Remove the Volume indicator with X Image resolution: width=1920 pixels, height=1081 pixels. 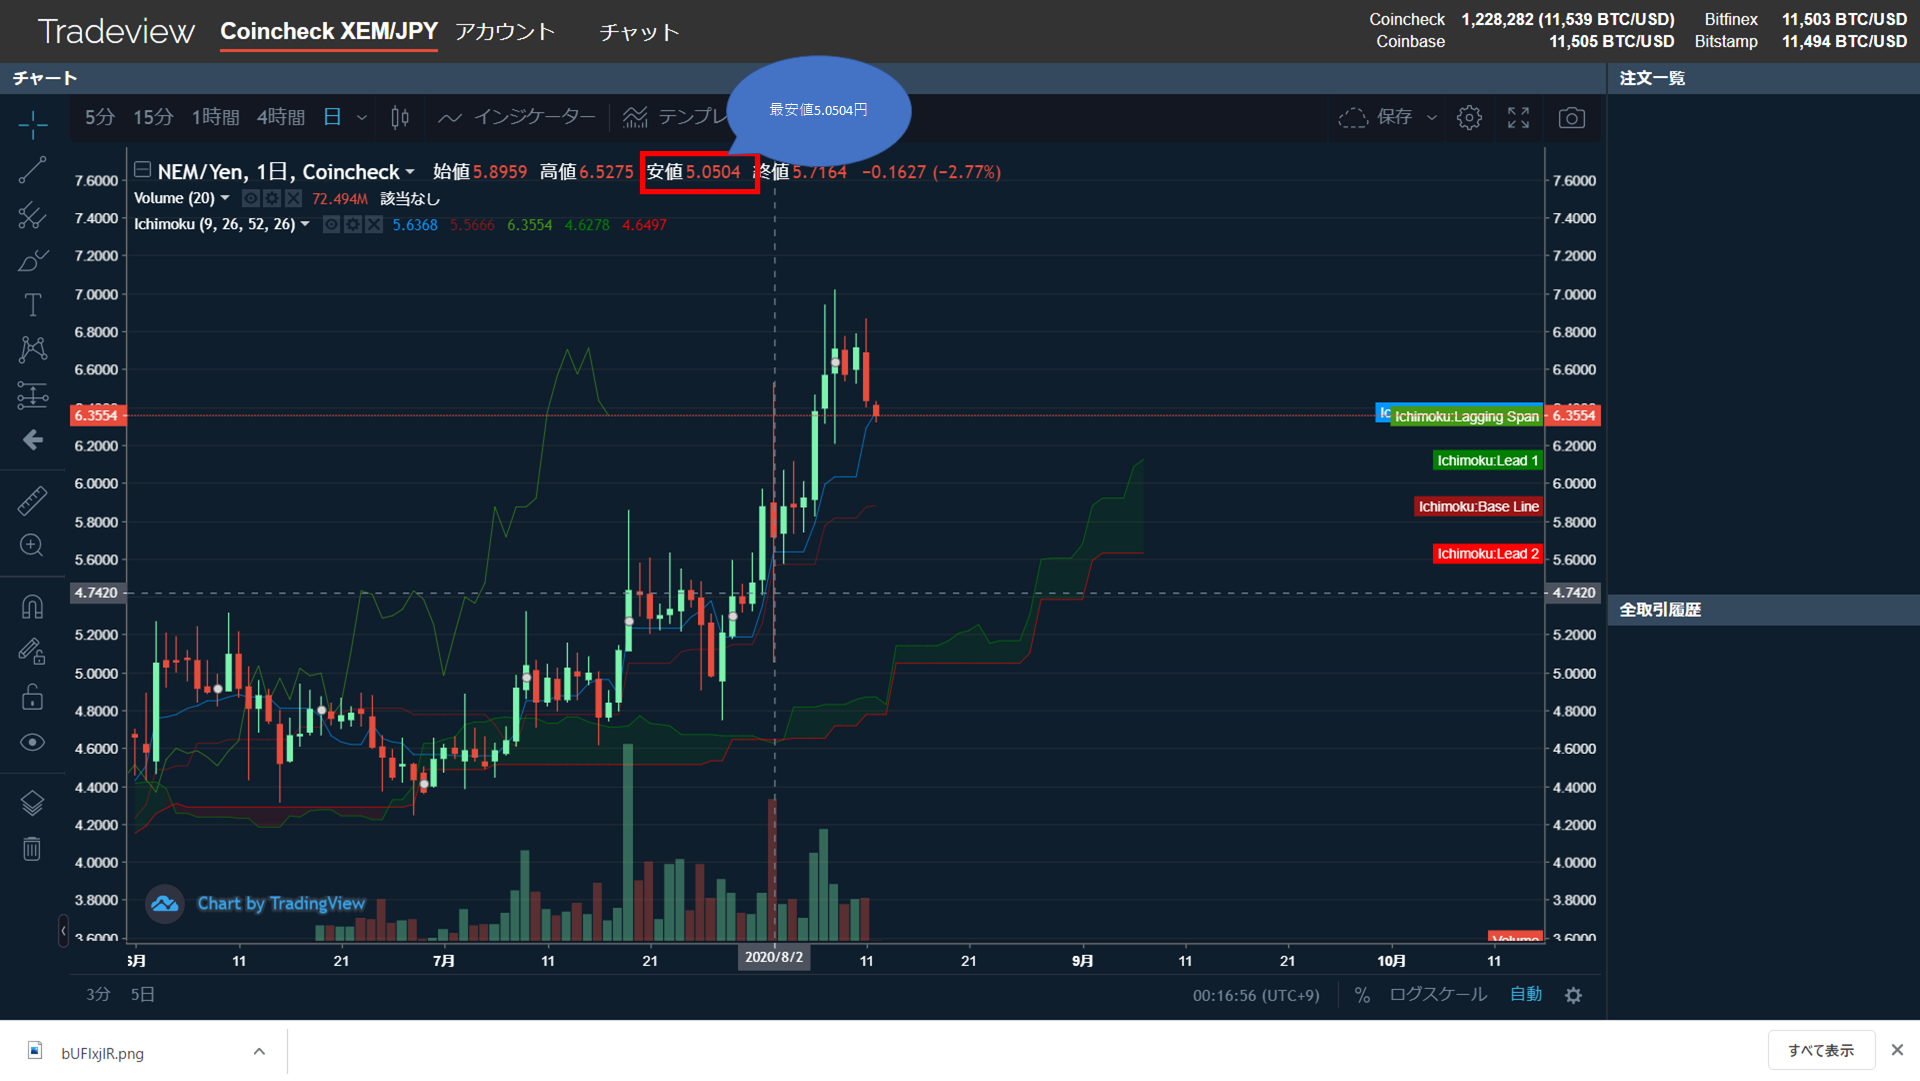coord(292,198)
